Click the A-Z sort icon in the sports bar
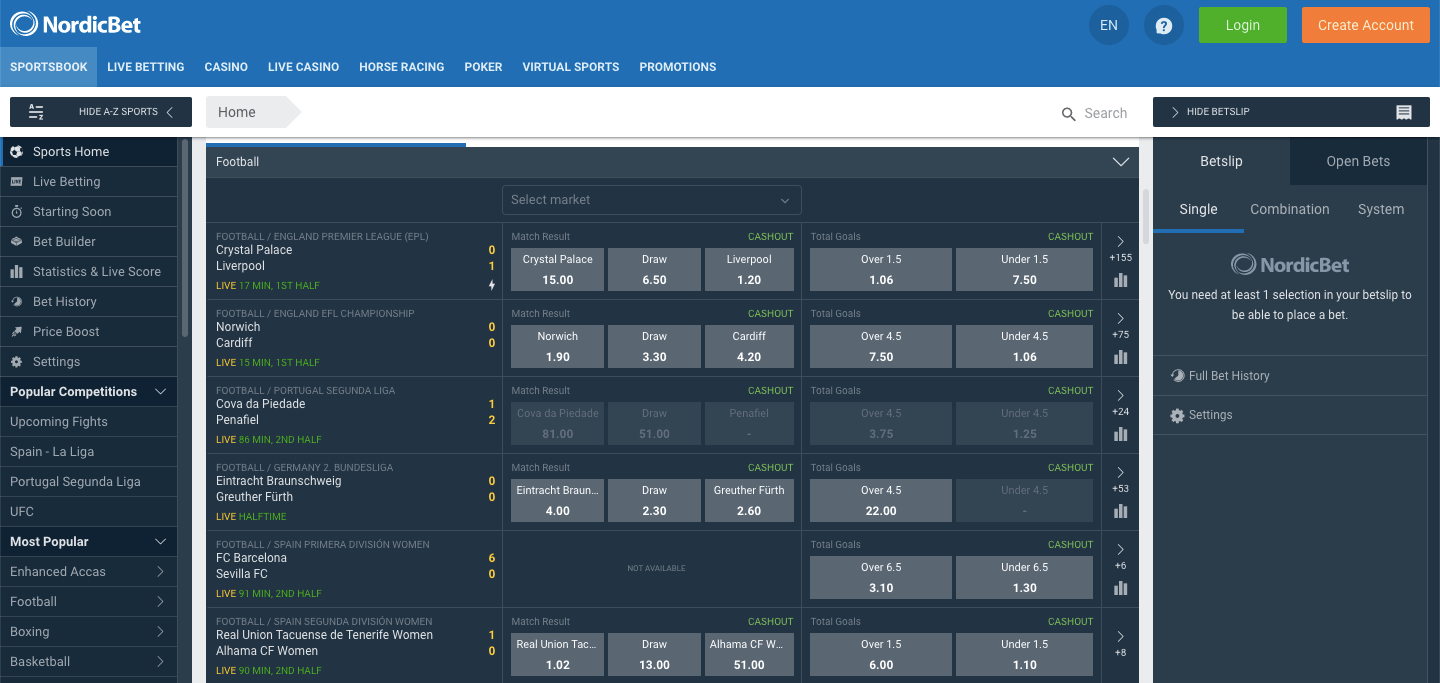Image resolution: width=1440 pixels, height=683 pixels. (36, 112)
